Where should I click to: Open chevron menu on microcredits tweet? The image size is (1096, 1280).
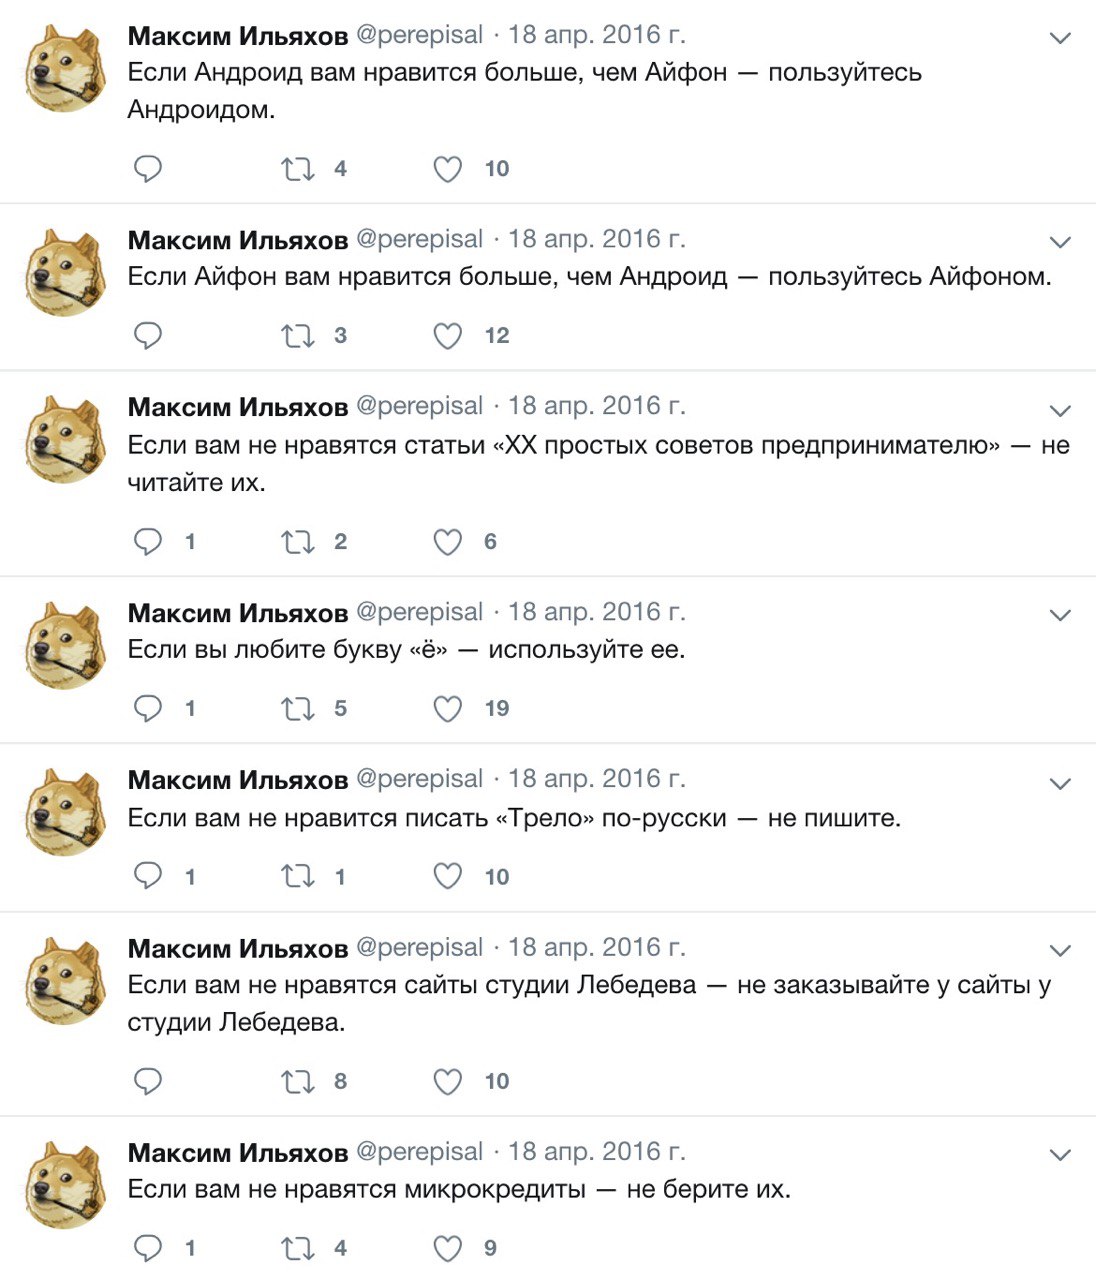(x=1060, y=1155)
